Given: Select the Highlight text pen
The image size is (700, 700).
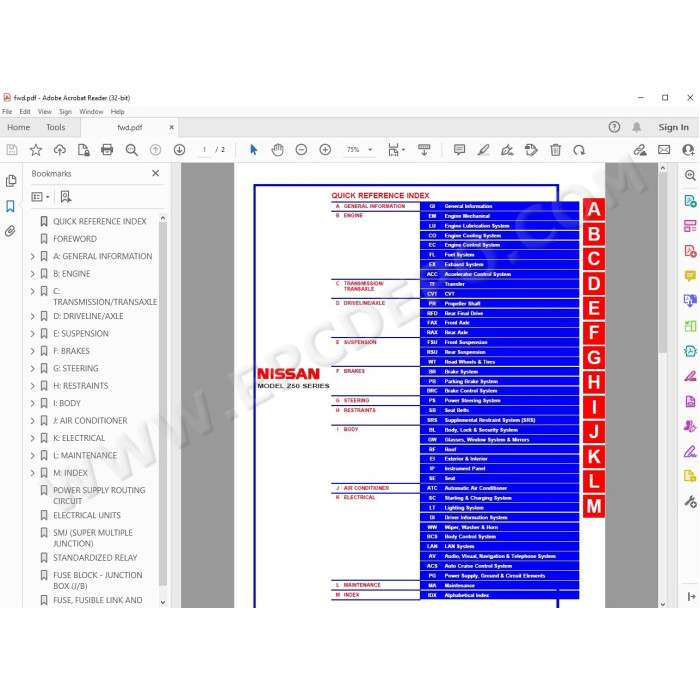Looking at the screenshot, I should [483, 150].
